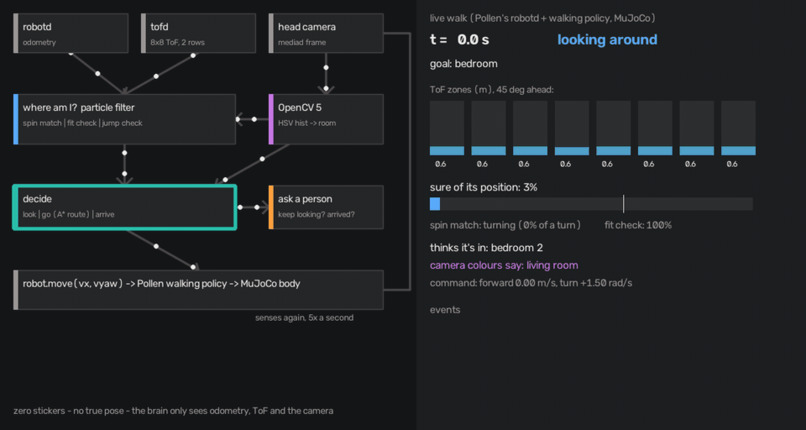The width and height of the screenshot is (806, 430).
Task: Select the robot.move walking policy node
Action: (x=198, y=290)
